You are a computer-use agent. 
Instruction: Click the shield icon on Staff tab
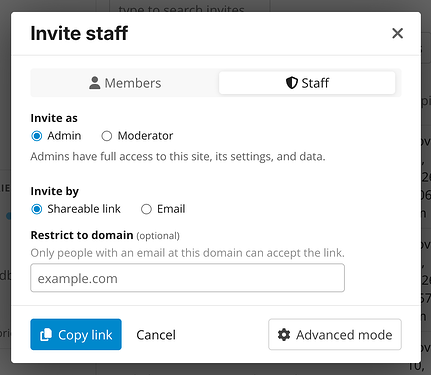[x=292, y=83]
